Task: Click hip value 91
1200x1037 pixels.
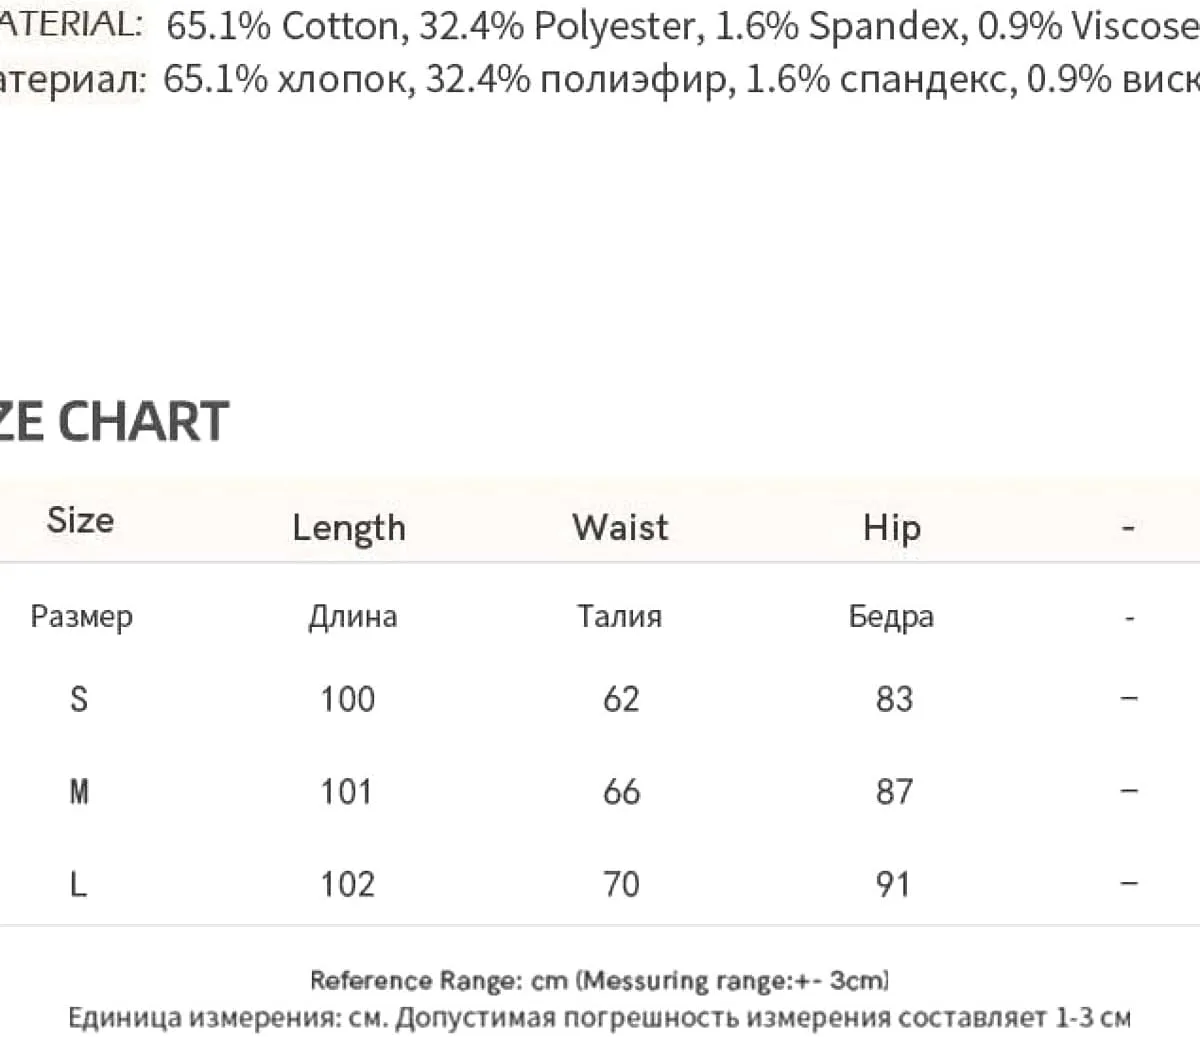Action: pyautogui.click(x=892, y=884)
